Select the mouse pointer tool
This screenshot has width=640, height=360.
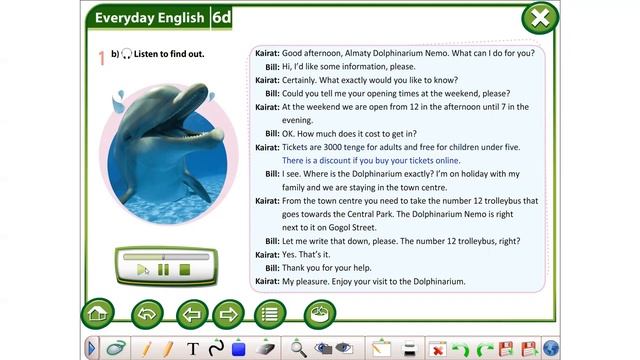tap(116, 348)
